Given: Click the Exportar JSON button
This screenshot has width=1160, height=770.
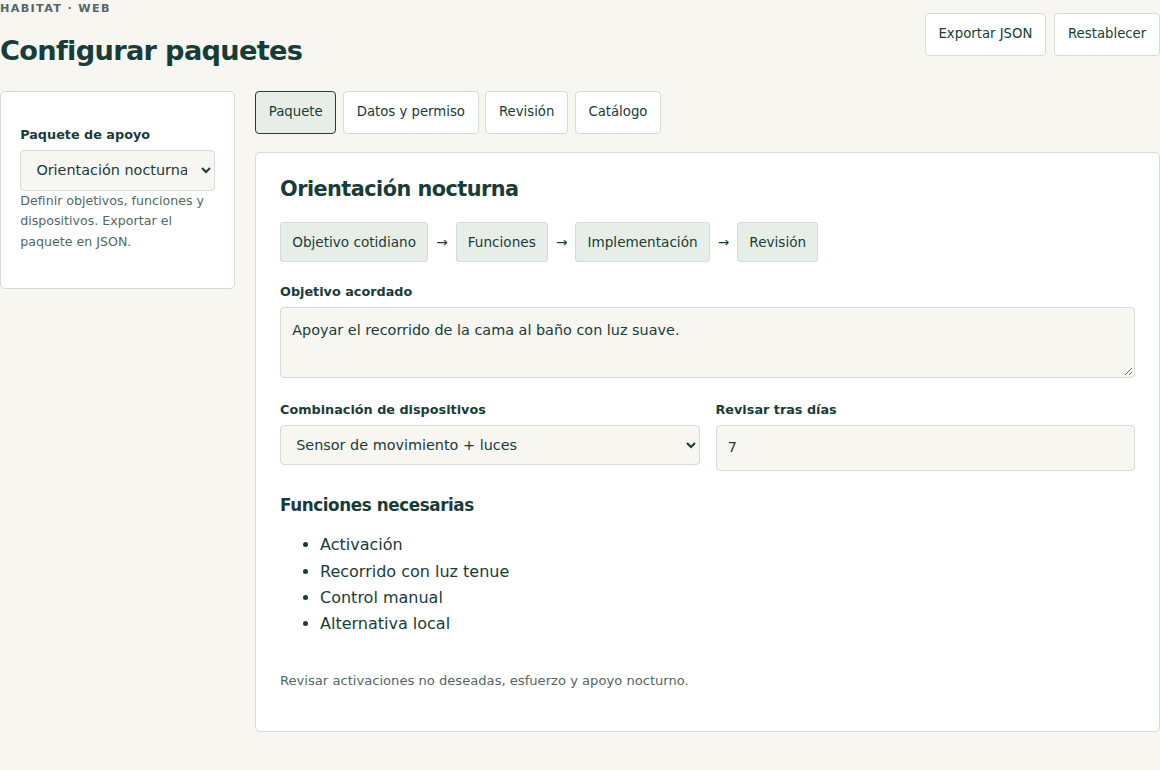Looking at the screenshot, I should [x=985, y=34].
